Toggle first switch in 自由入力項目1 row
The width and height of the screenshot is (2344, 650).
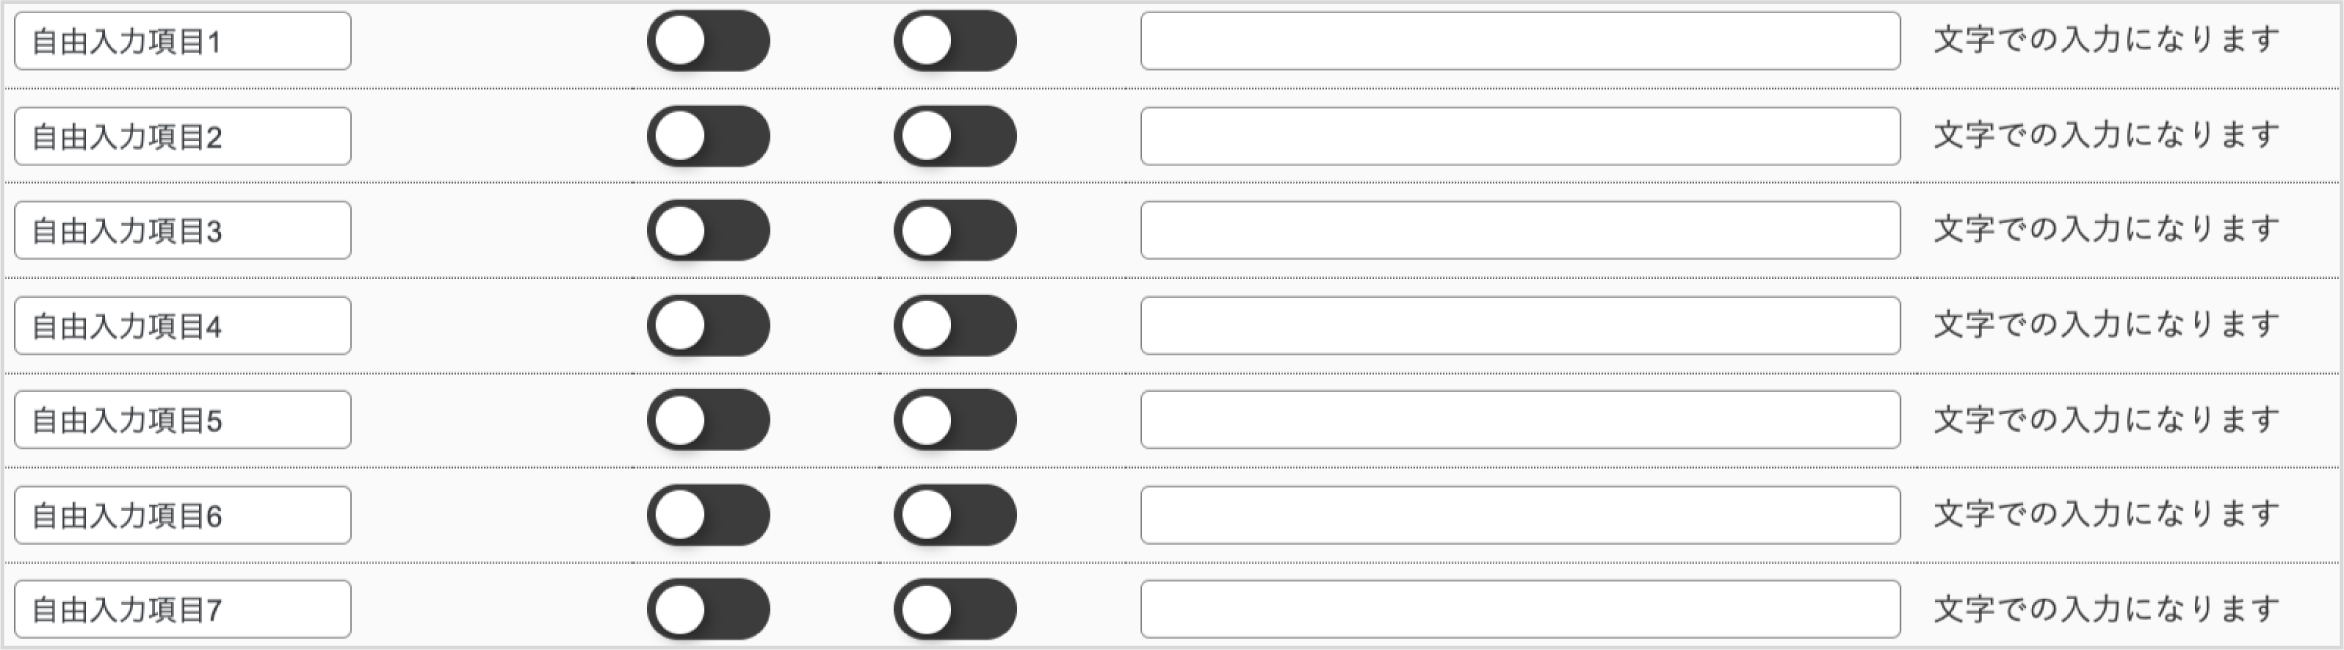pos(708,41)
